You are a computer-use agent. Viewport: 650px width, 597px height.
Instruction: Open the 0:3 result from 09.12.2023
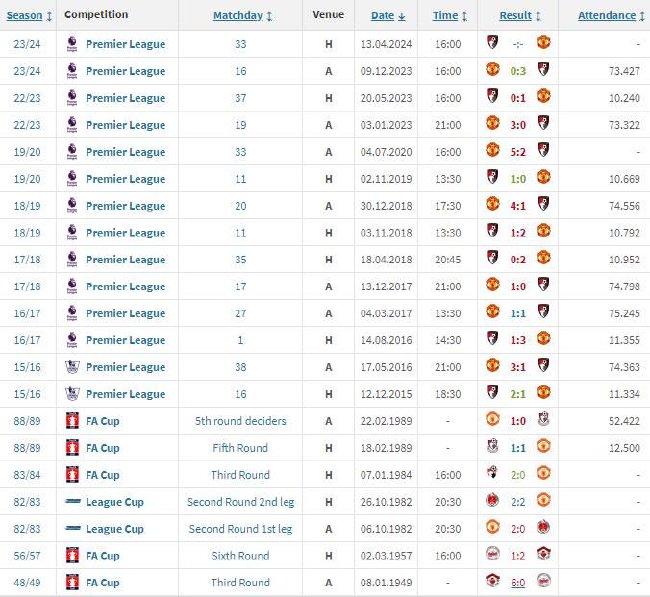click(x=518, y=71)
